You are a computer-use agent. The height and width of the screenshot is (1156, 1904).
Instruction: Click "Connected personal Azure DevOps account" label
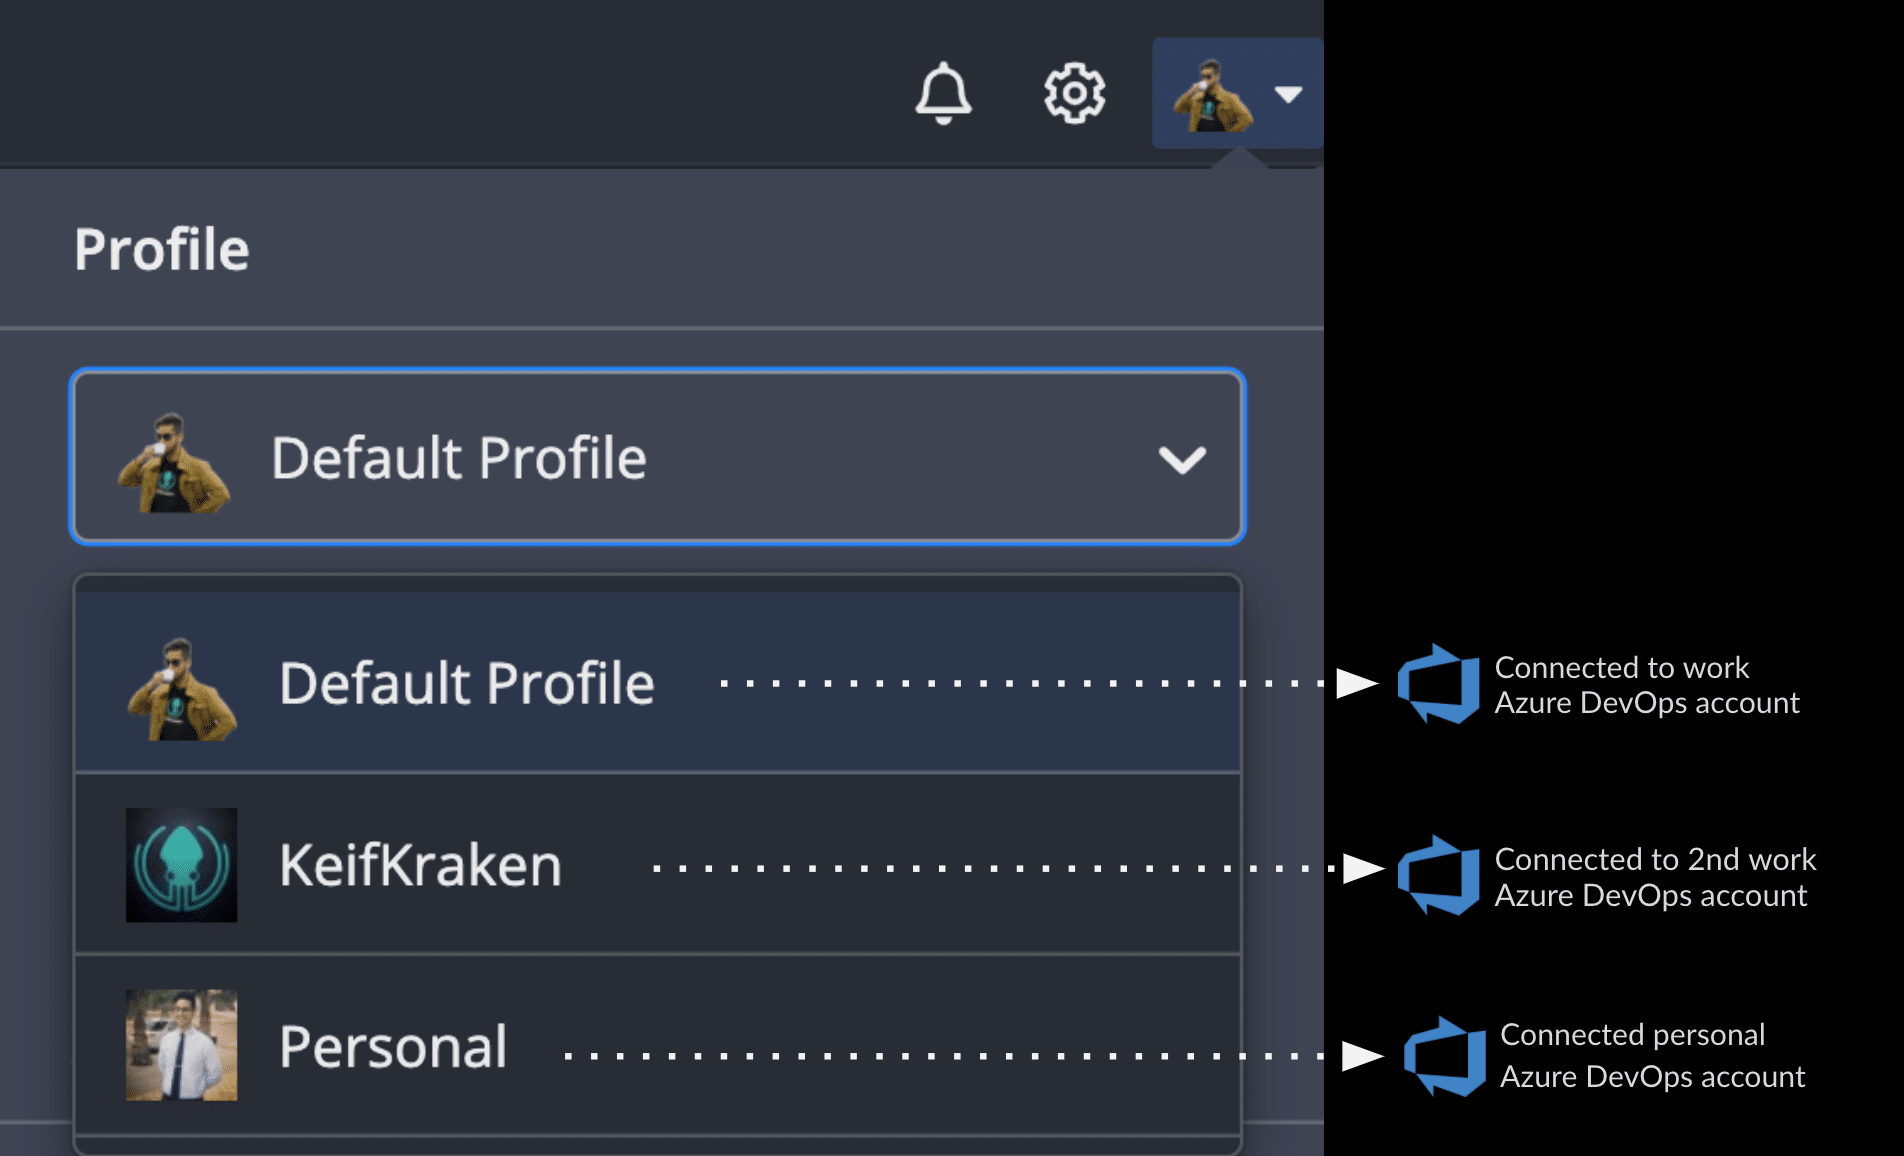click(1652, 1055)
